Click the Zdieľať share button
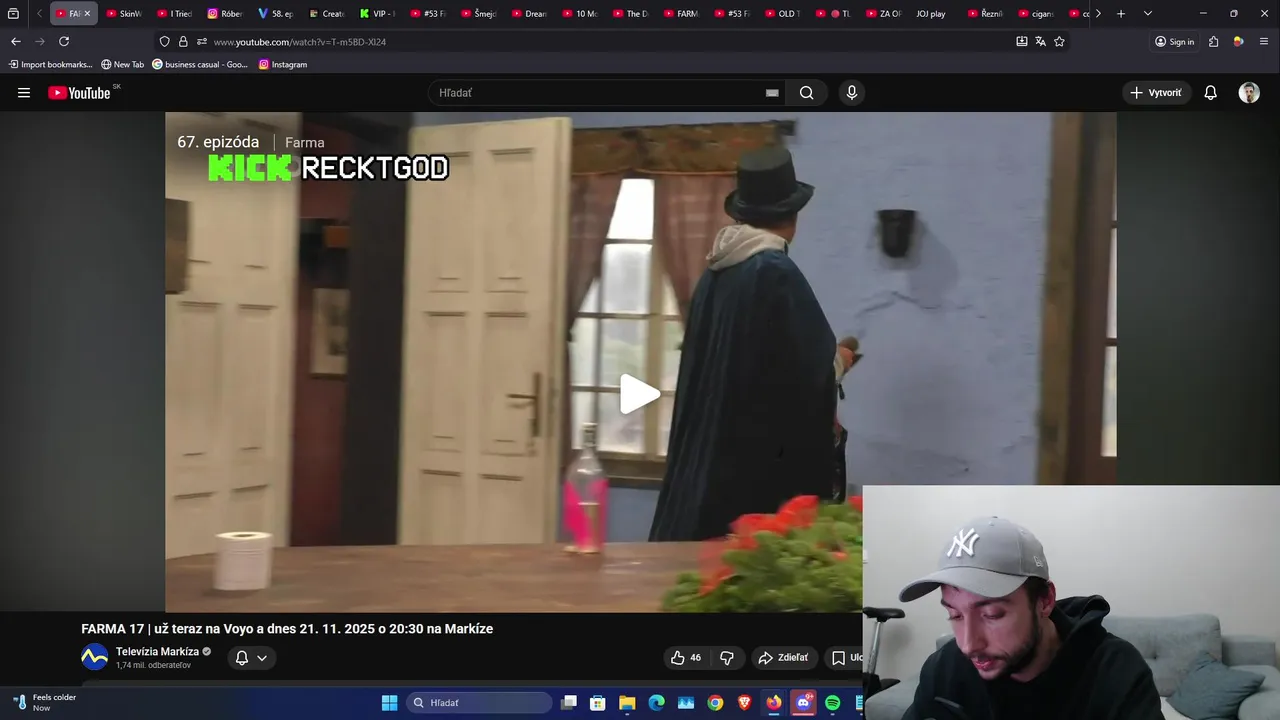 coord(783,657)
